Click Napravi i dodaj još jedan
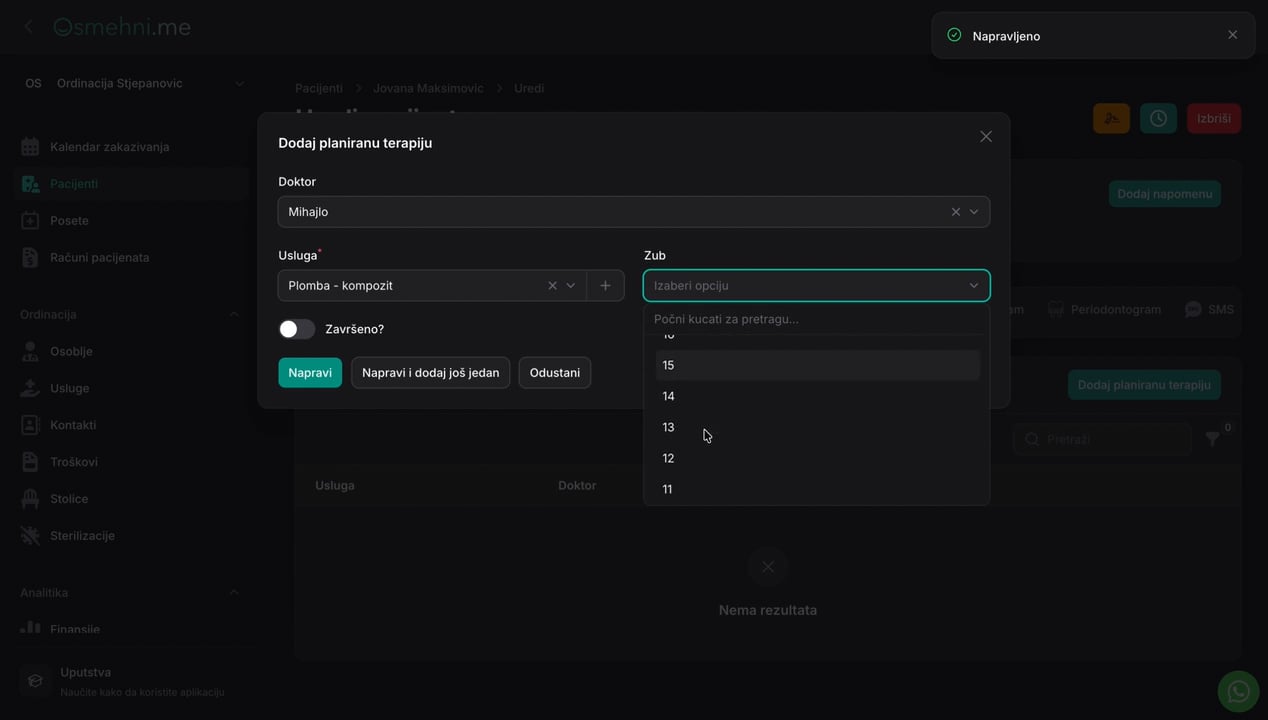Screen dimensions: 1268x720 tap(430, 373)
